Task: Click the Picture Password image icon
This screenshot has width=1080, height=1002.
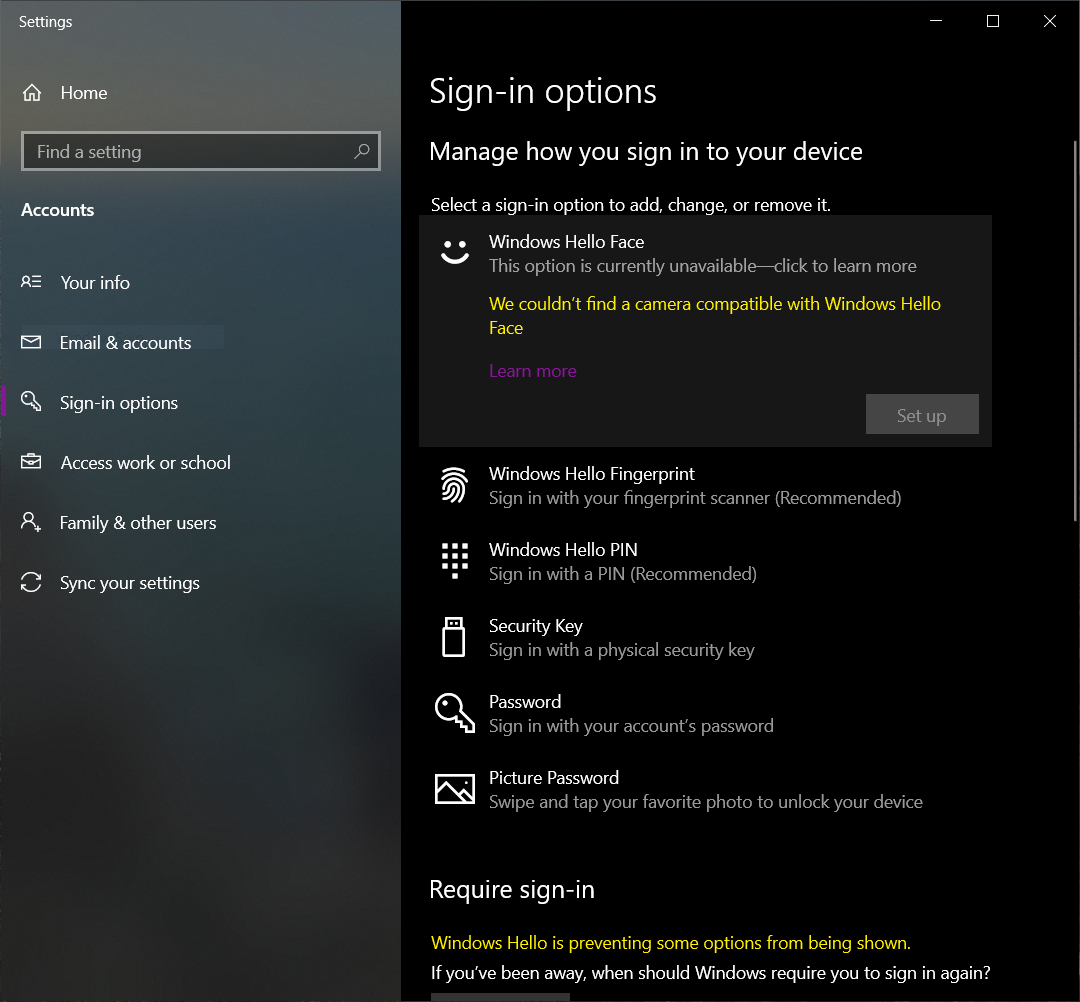Action: (455, 789)
